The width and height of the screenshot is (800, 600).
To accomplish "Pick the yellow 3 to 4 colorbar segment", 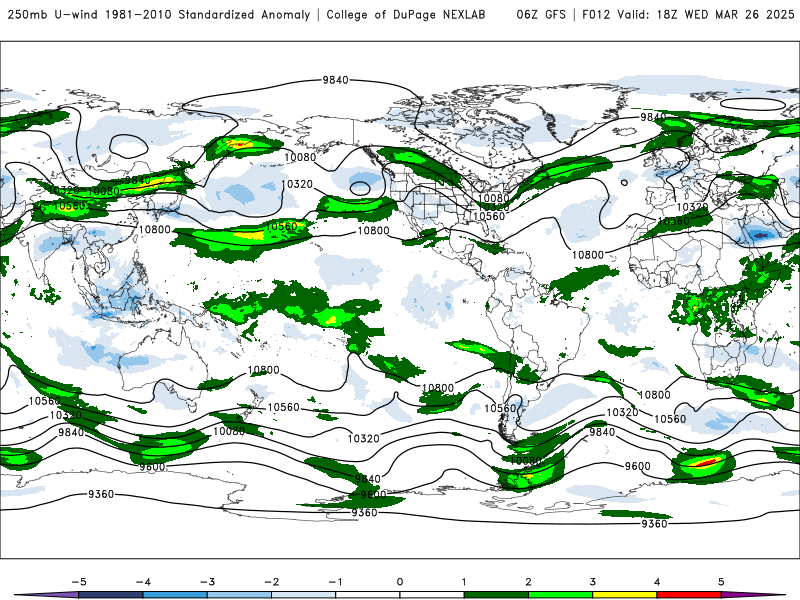I will point(625,595).
